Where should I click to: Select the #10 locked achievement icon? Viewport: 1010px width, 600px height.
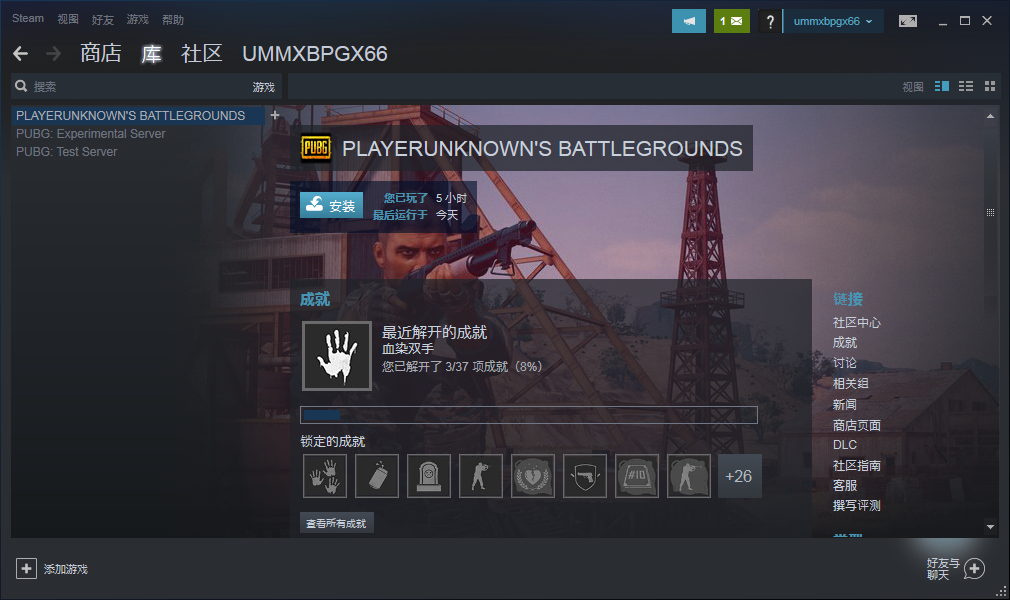[637, 476]
